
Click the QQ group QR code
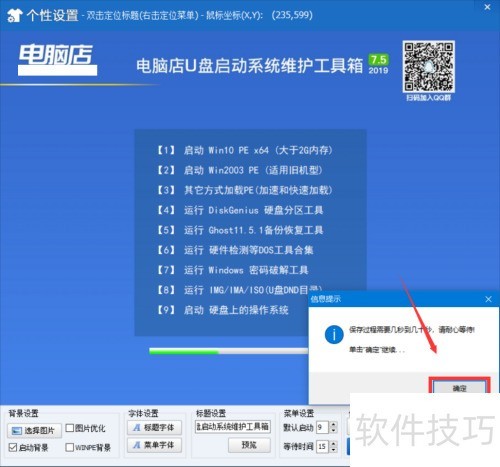tap(429, 67)
